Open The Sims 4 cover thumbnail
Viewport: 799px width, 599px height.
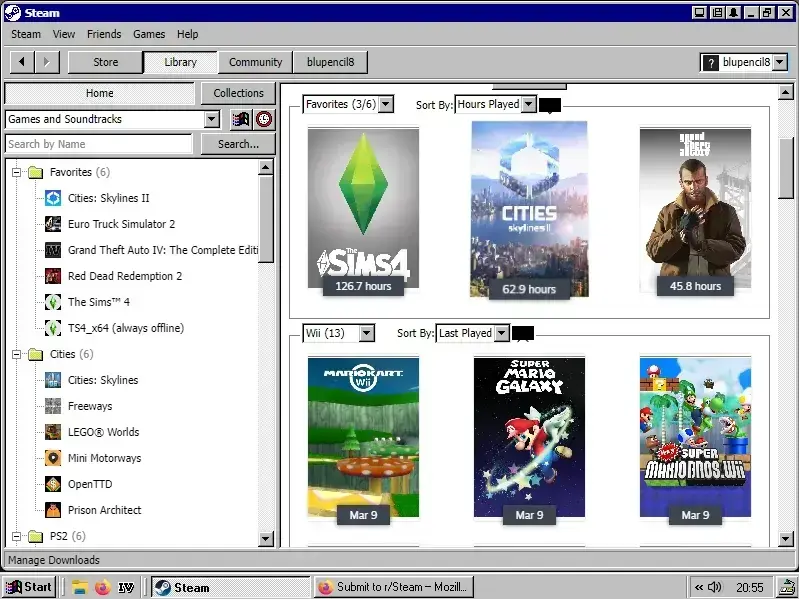(363, 209)
